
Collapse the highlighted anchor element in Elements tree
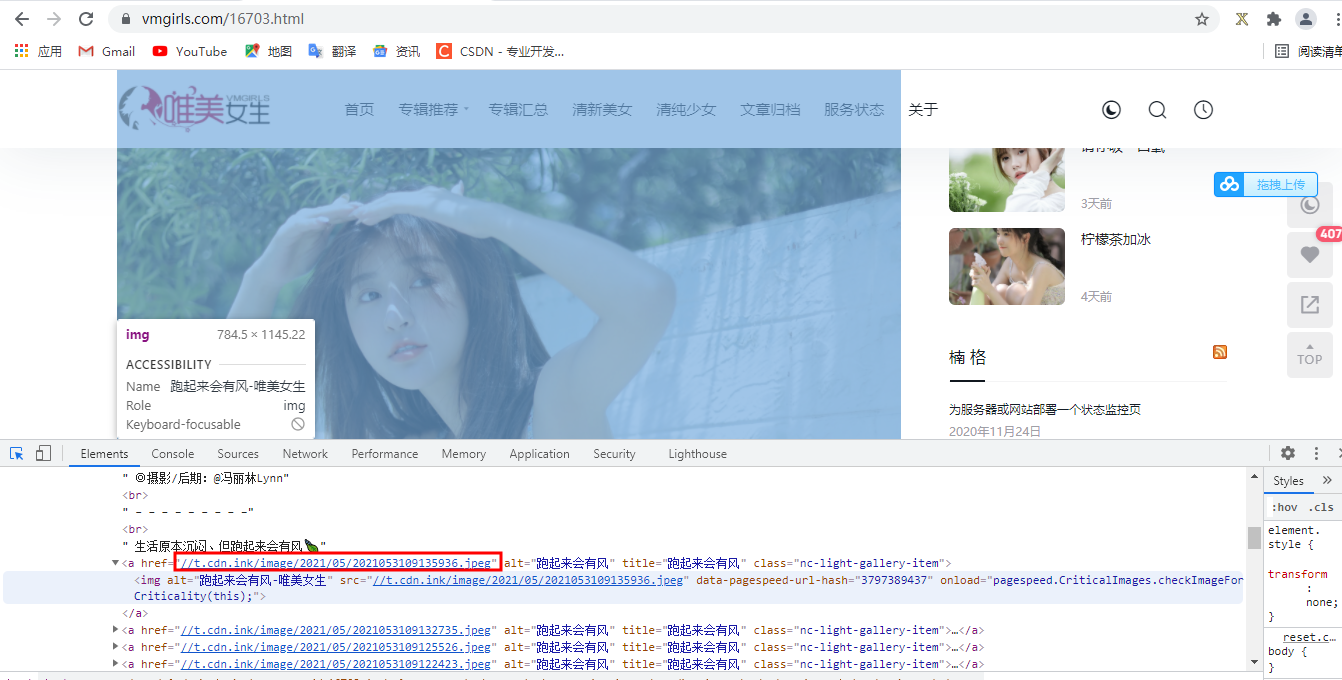(115, 562)
